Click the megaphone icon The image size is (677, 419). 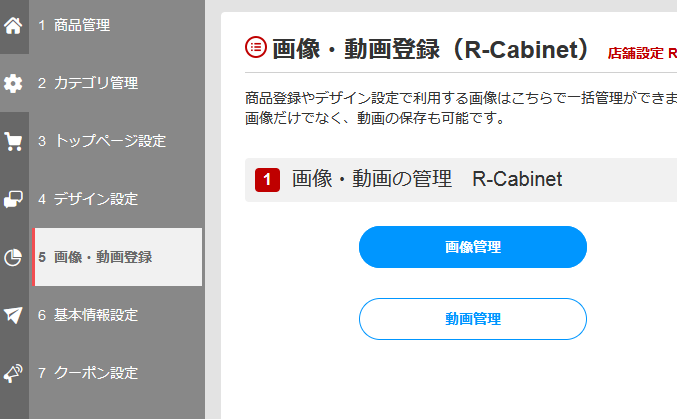click(13, 373)
